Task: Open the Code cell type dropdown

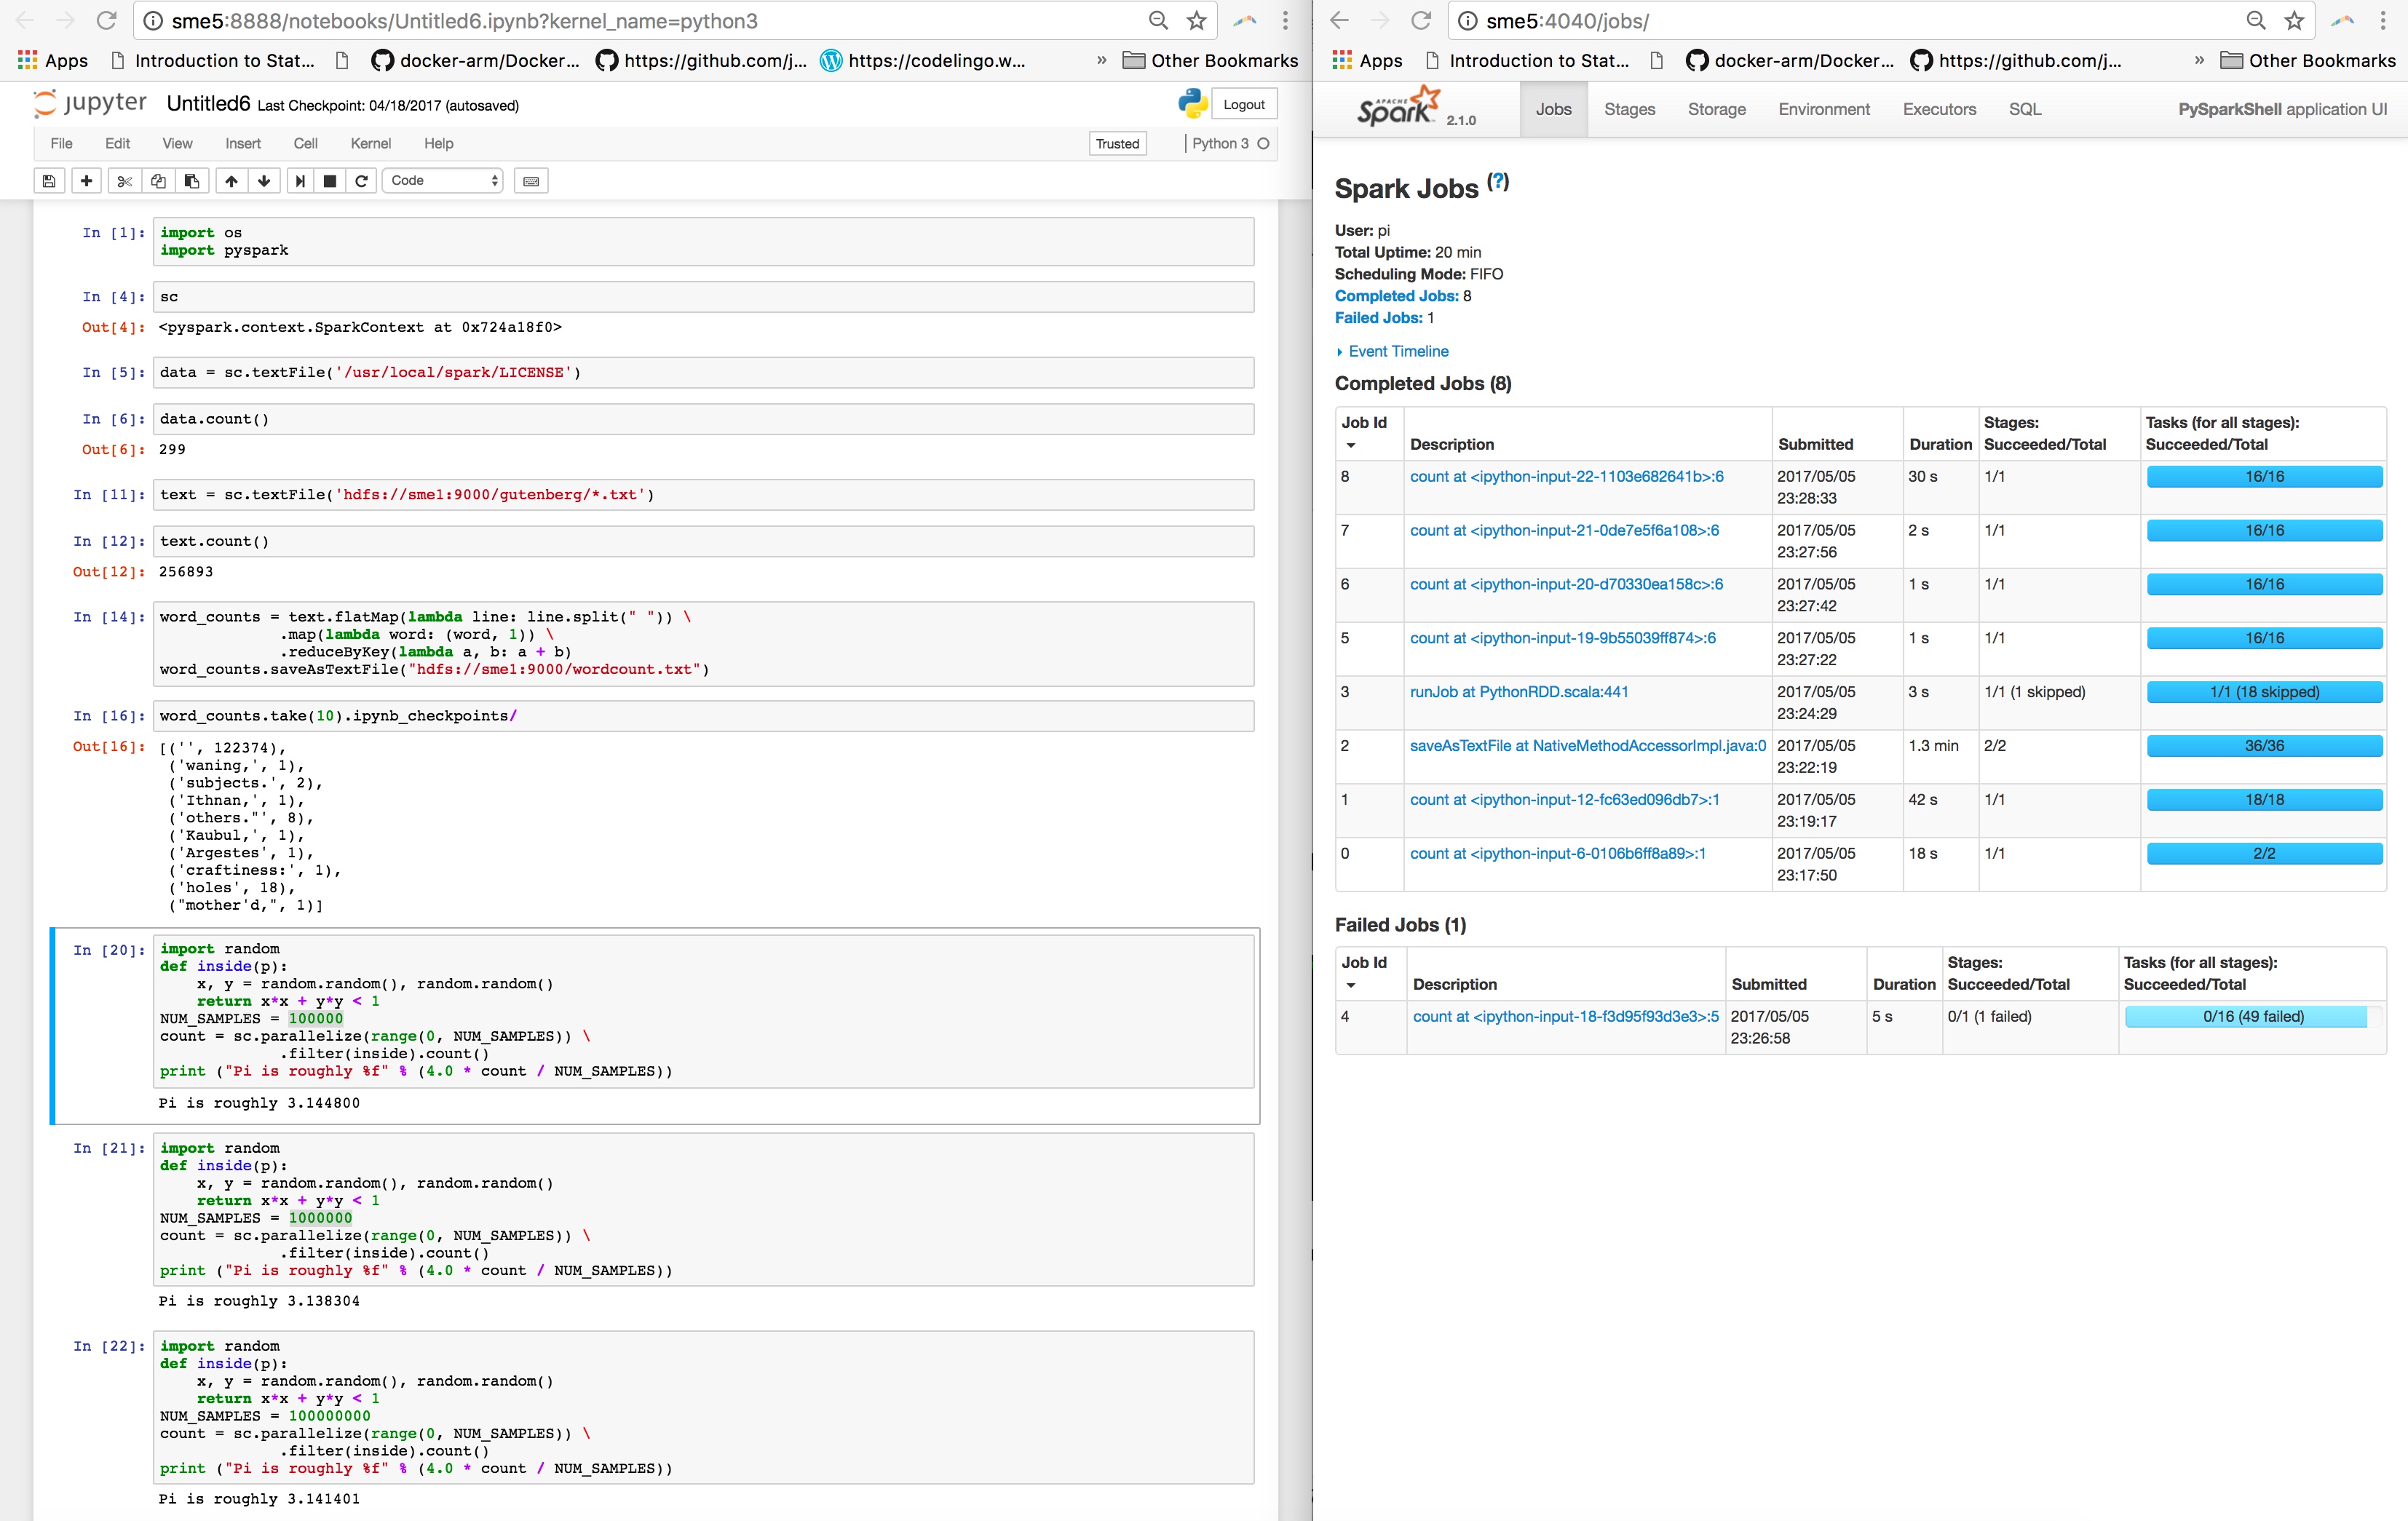Action: click(443, 181)
